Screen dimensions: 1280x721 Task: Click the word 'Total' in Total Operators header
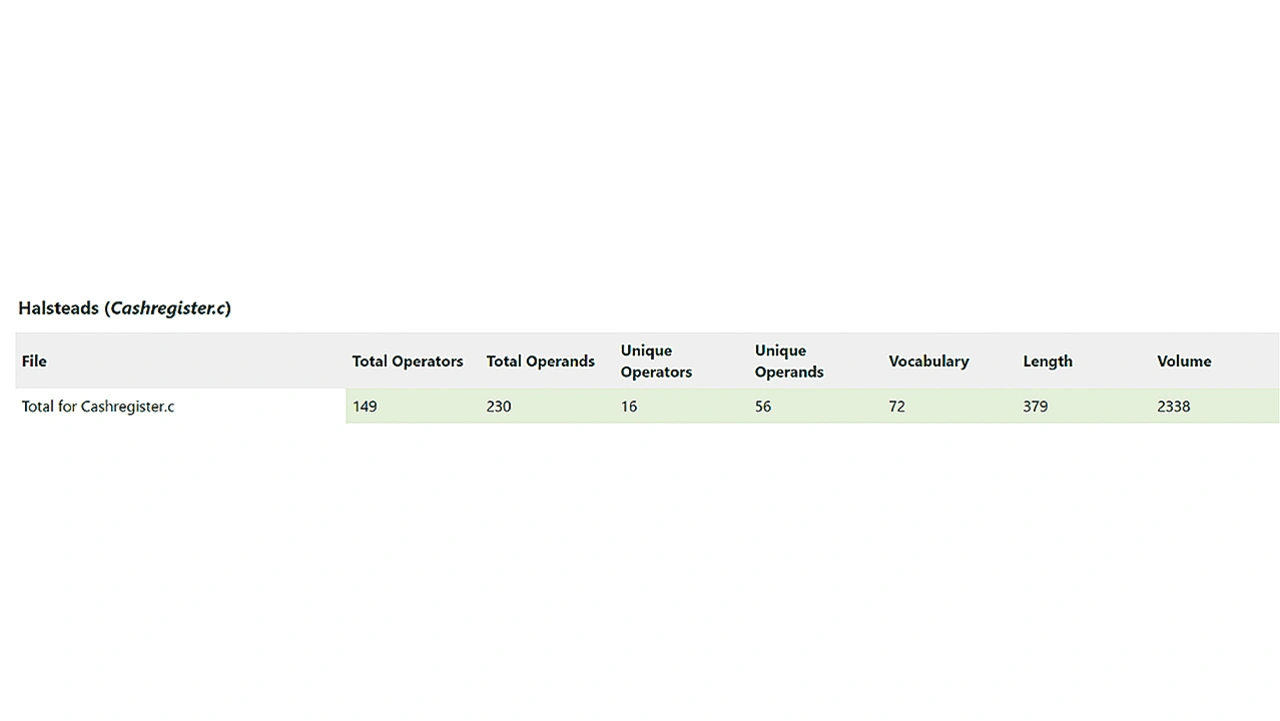[x=371, y=361]
